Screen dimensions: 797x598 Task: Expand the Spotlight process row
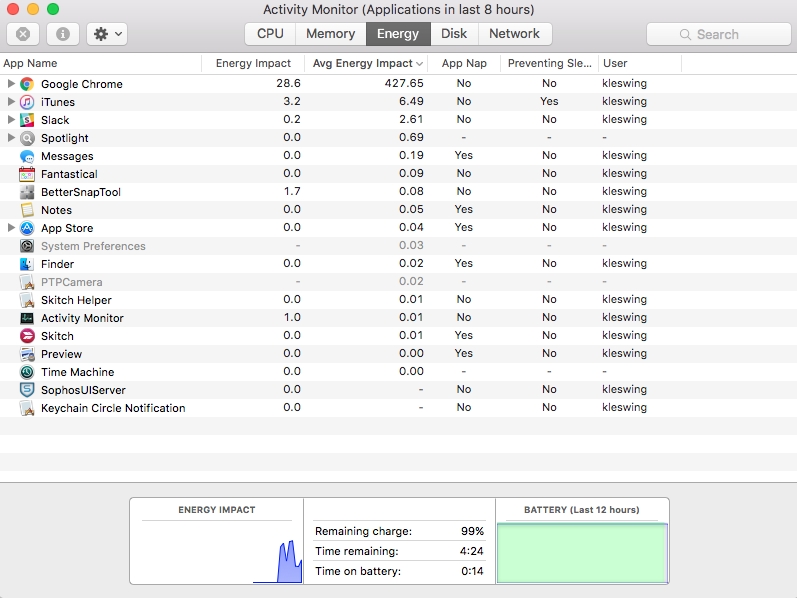coord(11,137)
